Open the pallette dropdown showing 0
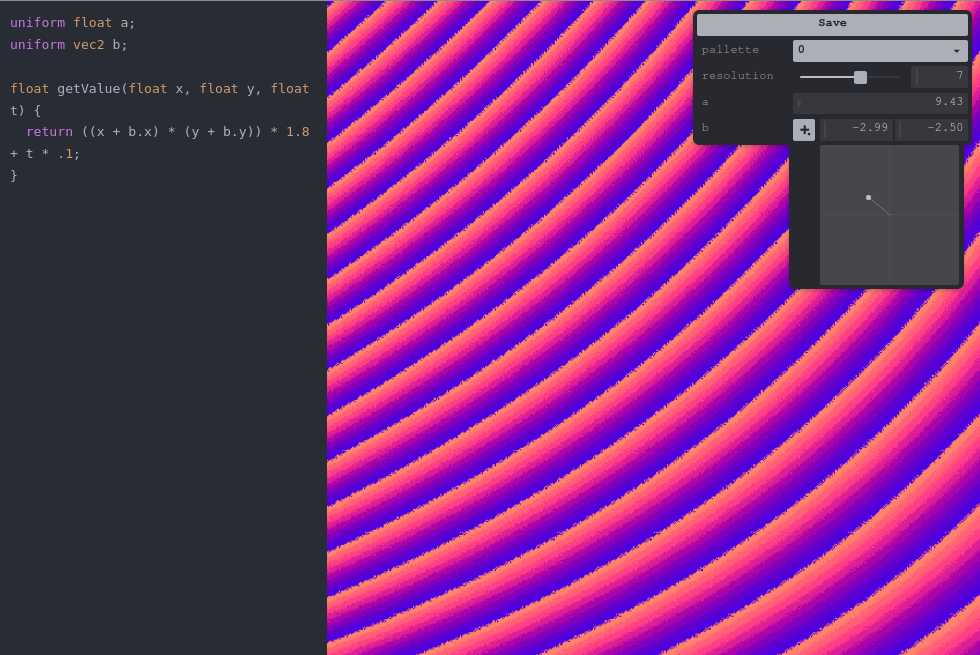This screenshot has height=655, width=980. pyautogui.click(x=879, y=50)
